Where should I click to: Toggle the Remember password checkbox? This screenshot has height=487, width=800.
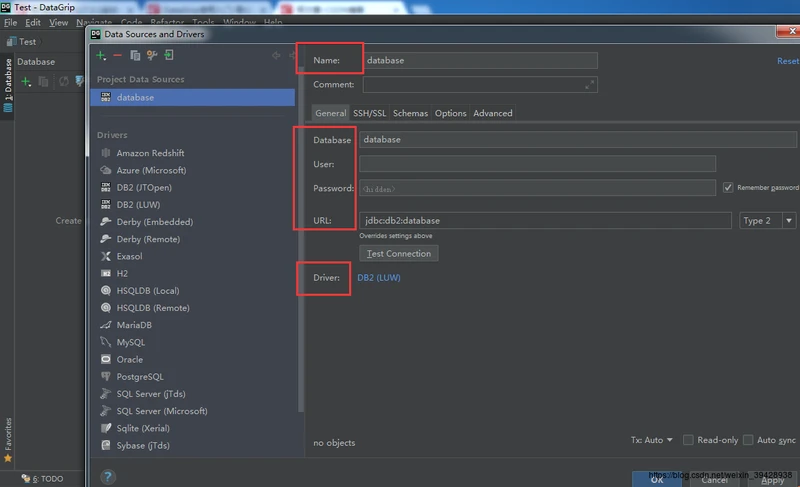728,188
